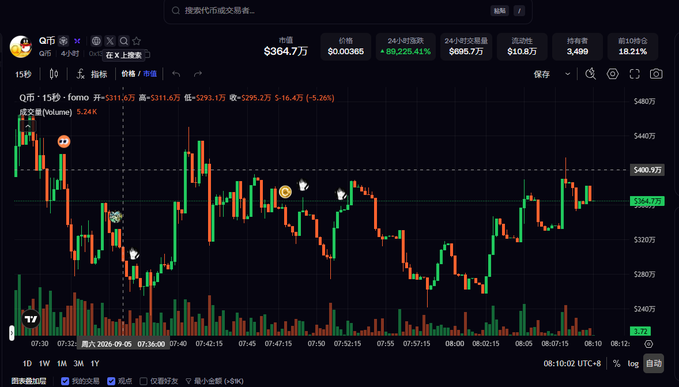
Task: Take a chart snapshot with camera icon
Action: [656, 74]
